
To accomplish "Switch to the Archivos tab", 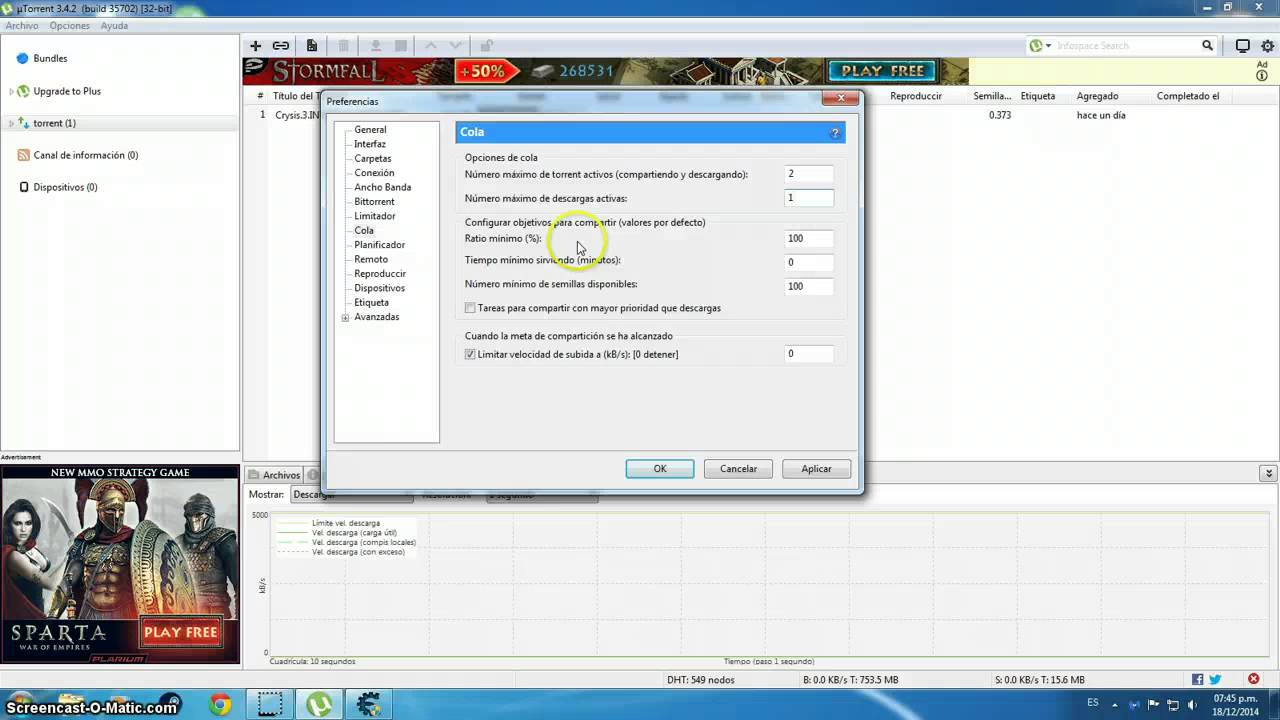I will tap(274, 475).
